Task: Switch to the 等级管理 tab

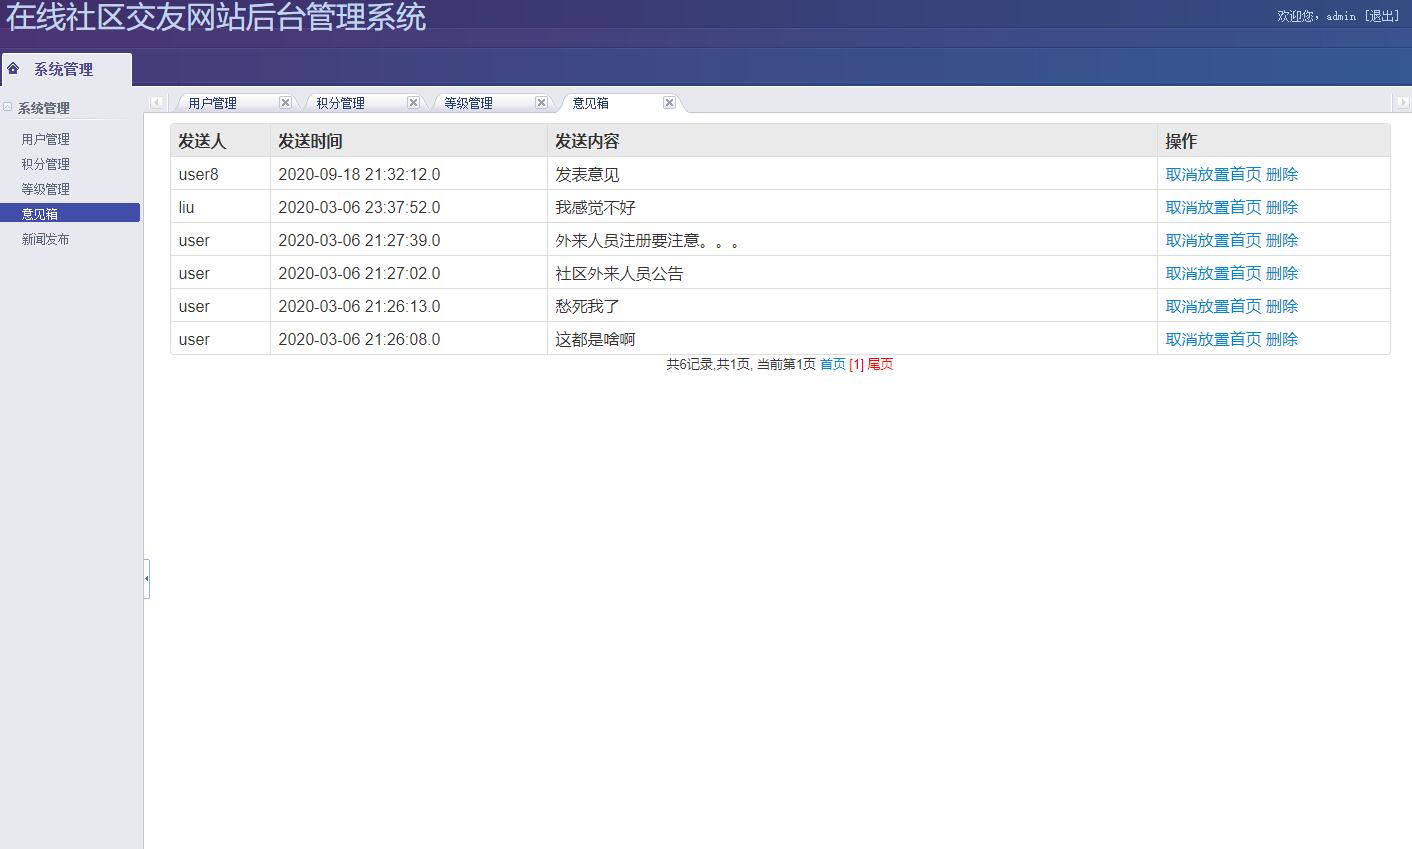Action: point(469,103)
